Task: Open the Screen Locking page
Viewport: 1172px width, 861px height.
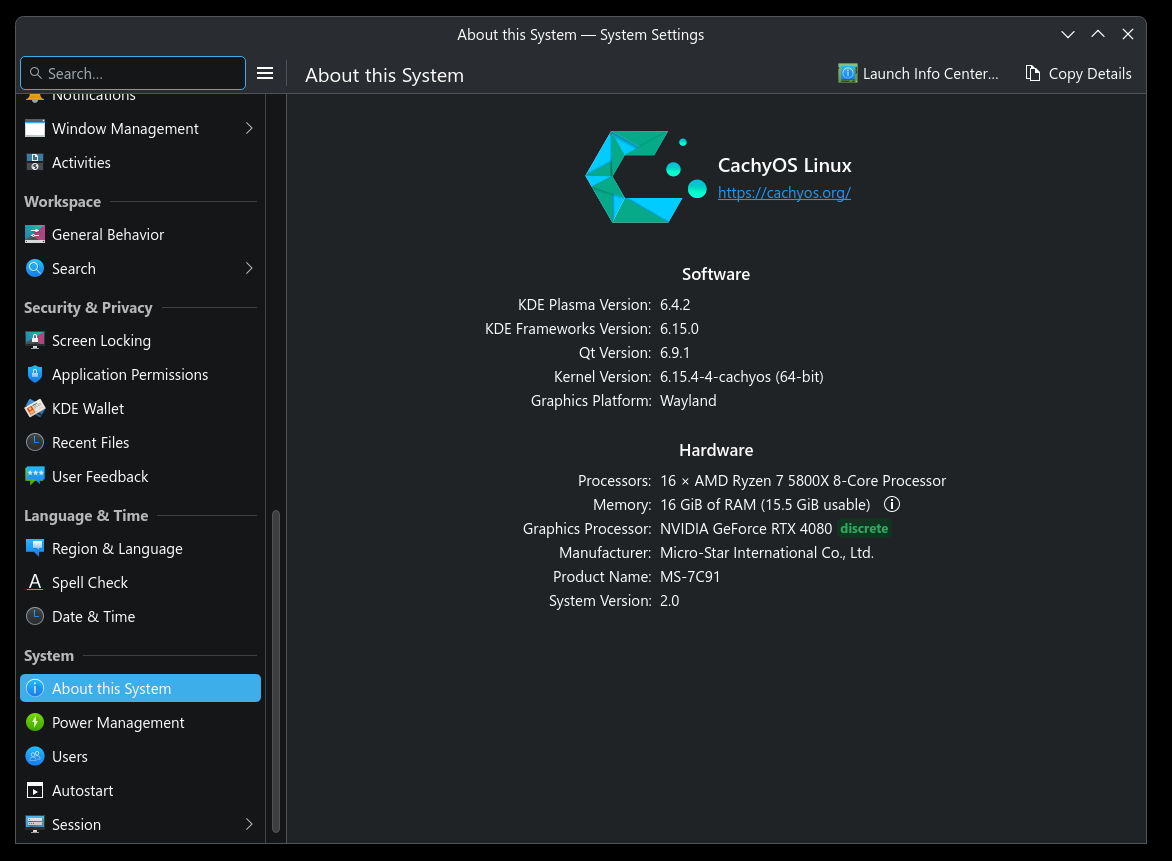Action: [141, 341]
